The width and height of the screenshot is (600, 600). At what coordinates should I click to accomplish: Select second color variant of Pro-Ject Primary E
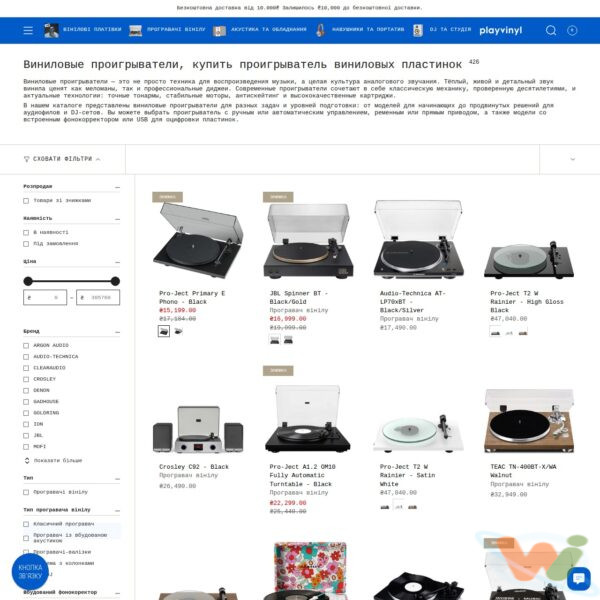click(x=178, y=331)
